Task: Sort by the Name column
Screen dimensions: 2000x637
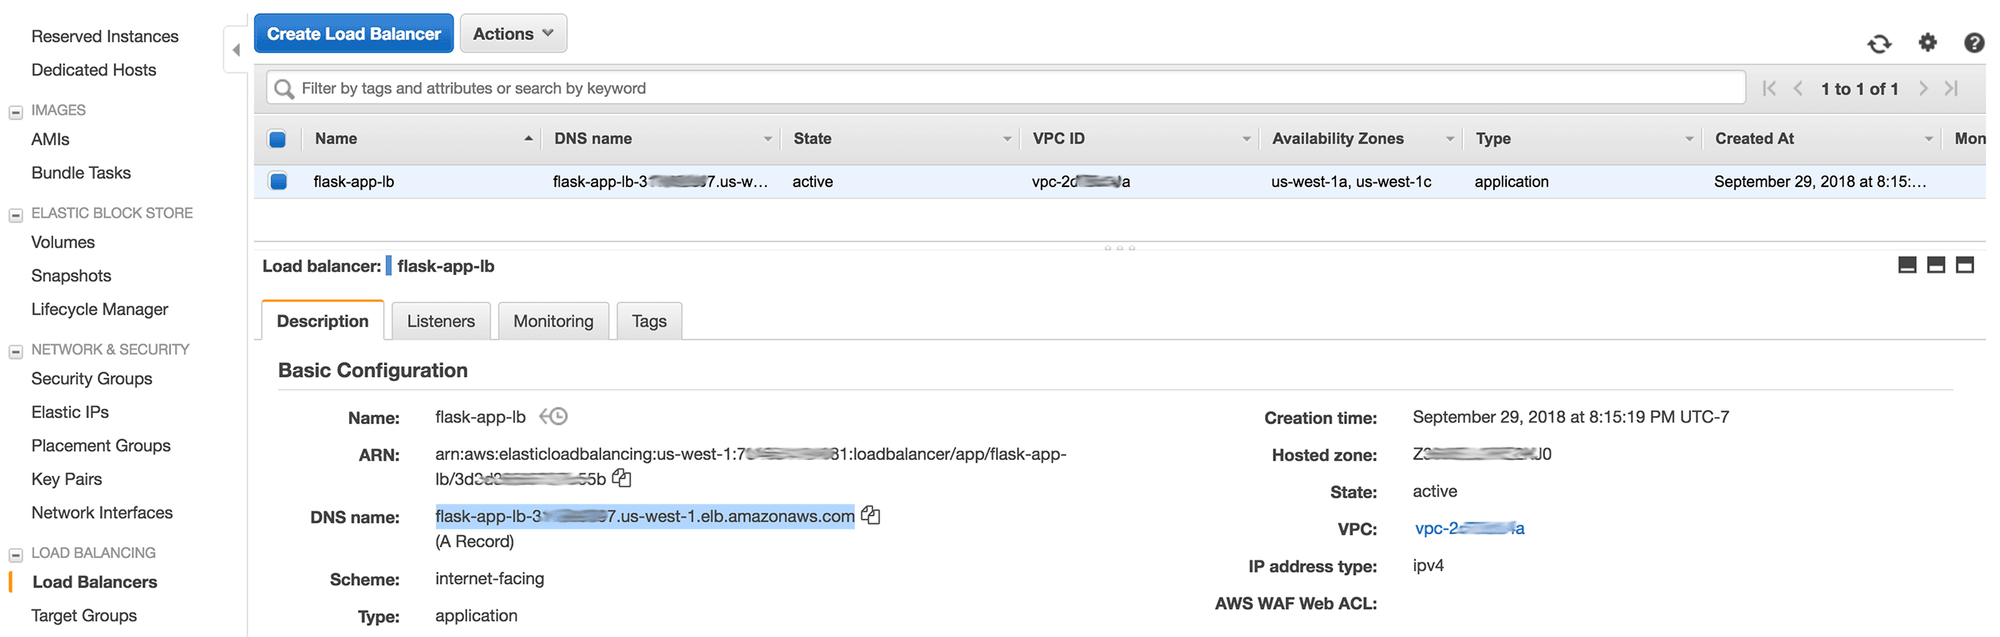Action: click(x=336, y=139)
